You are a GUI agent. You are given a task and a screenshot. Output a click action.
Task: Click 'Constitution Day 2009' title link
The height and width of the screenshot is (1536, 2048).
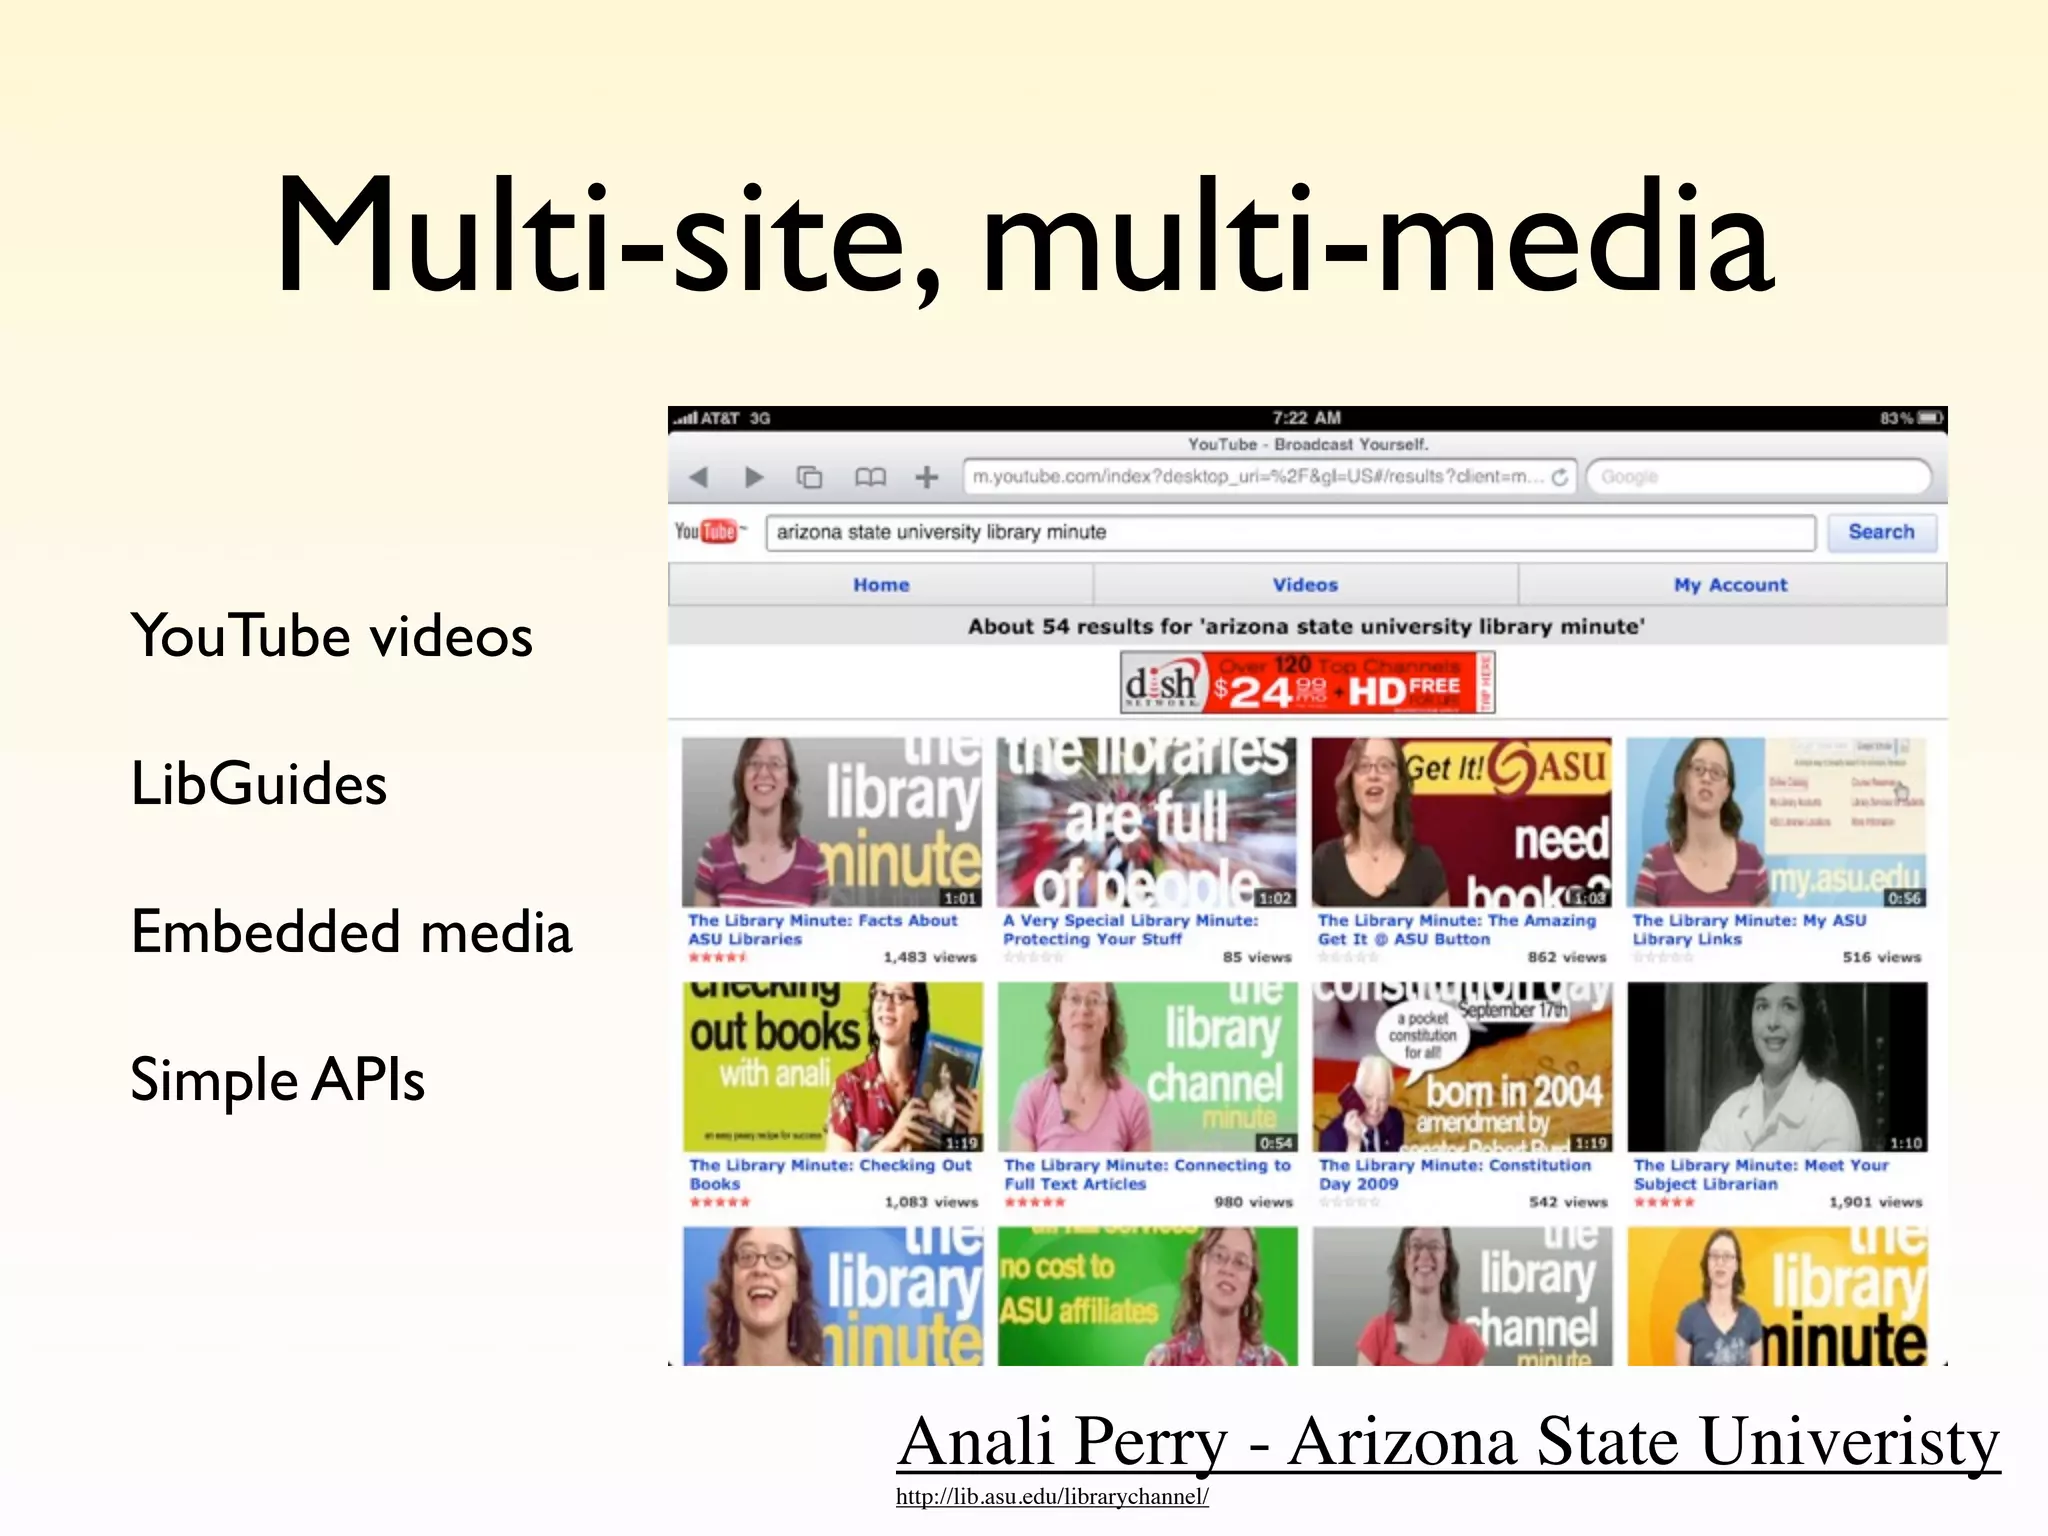coord(1454,1174)
